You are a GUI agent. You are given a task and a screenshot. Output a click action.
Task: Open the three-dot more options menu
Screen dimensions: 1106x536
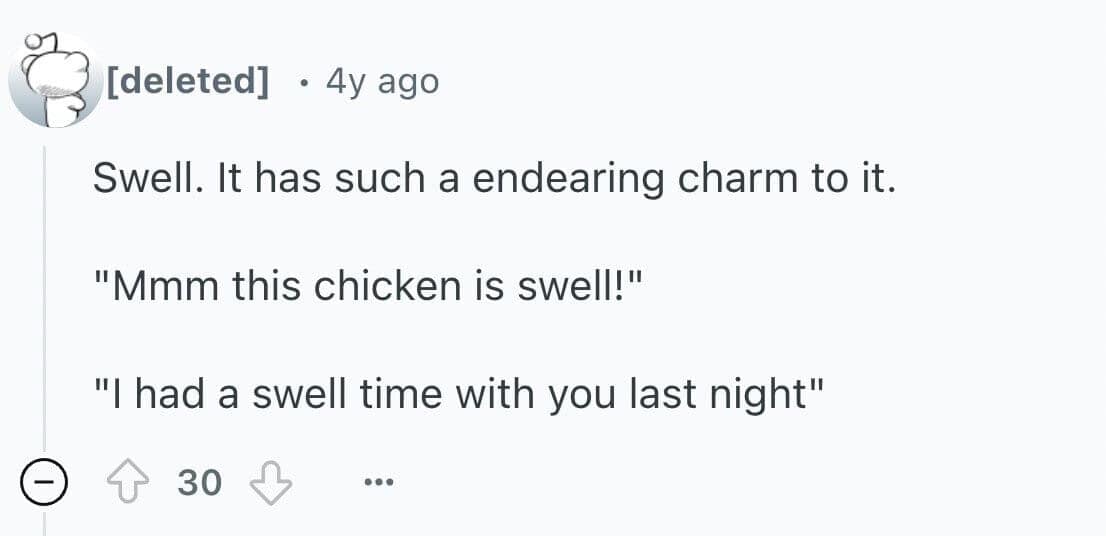coord(379,484)
